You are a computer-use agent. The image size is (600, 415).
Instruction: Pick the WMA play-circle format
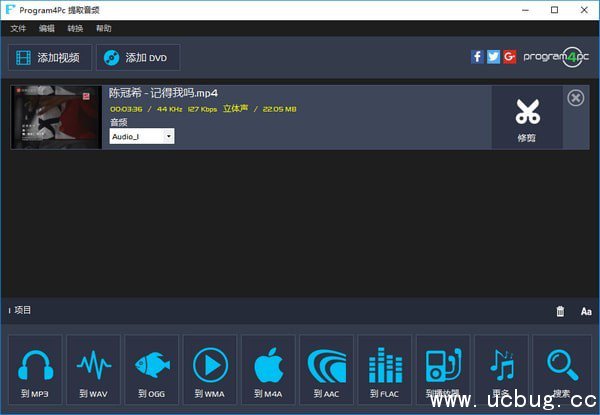click(x=210, y=370)
